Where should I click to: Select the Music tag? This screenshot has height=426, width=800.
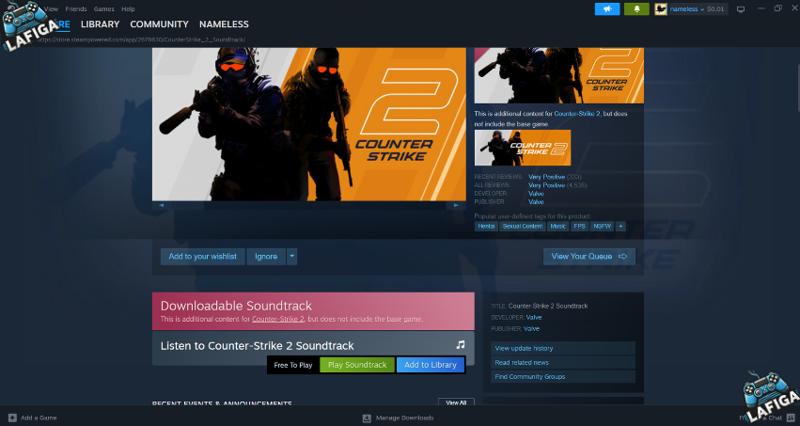[558, 227]
